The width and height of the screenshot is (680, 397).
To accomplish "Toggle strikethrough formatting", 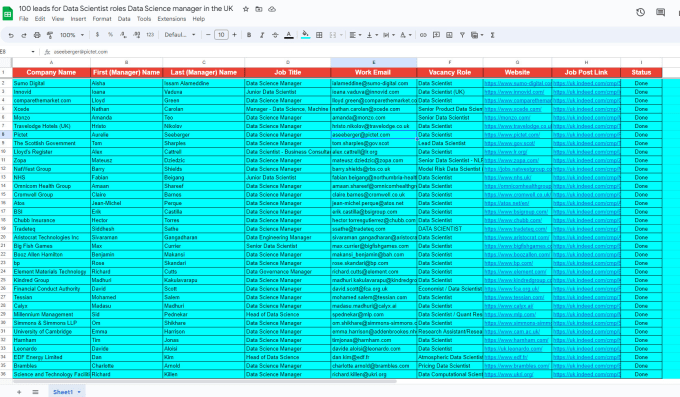I will tap(275, 35).
